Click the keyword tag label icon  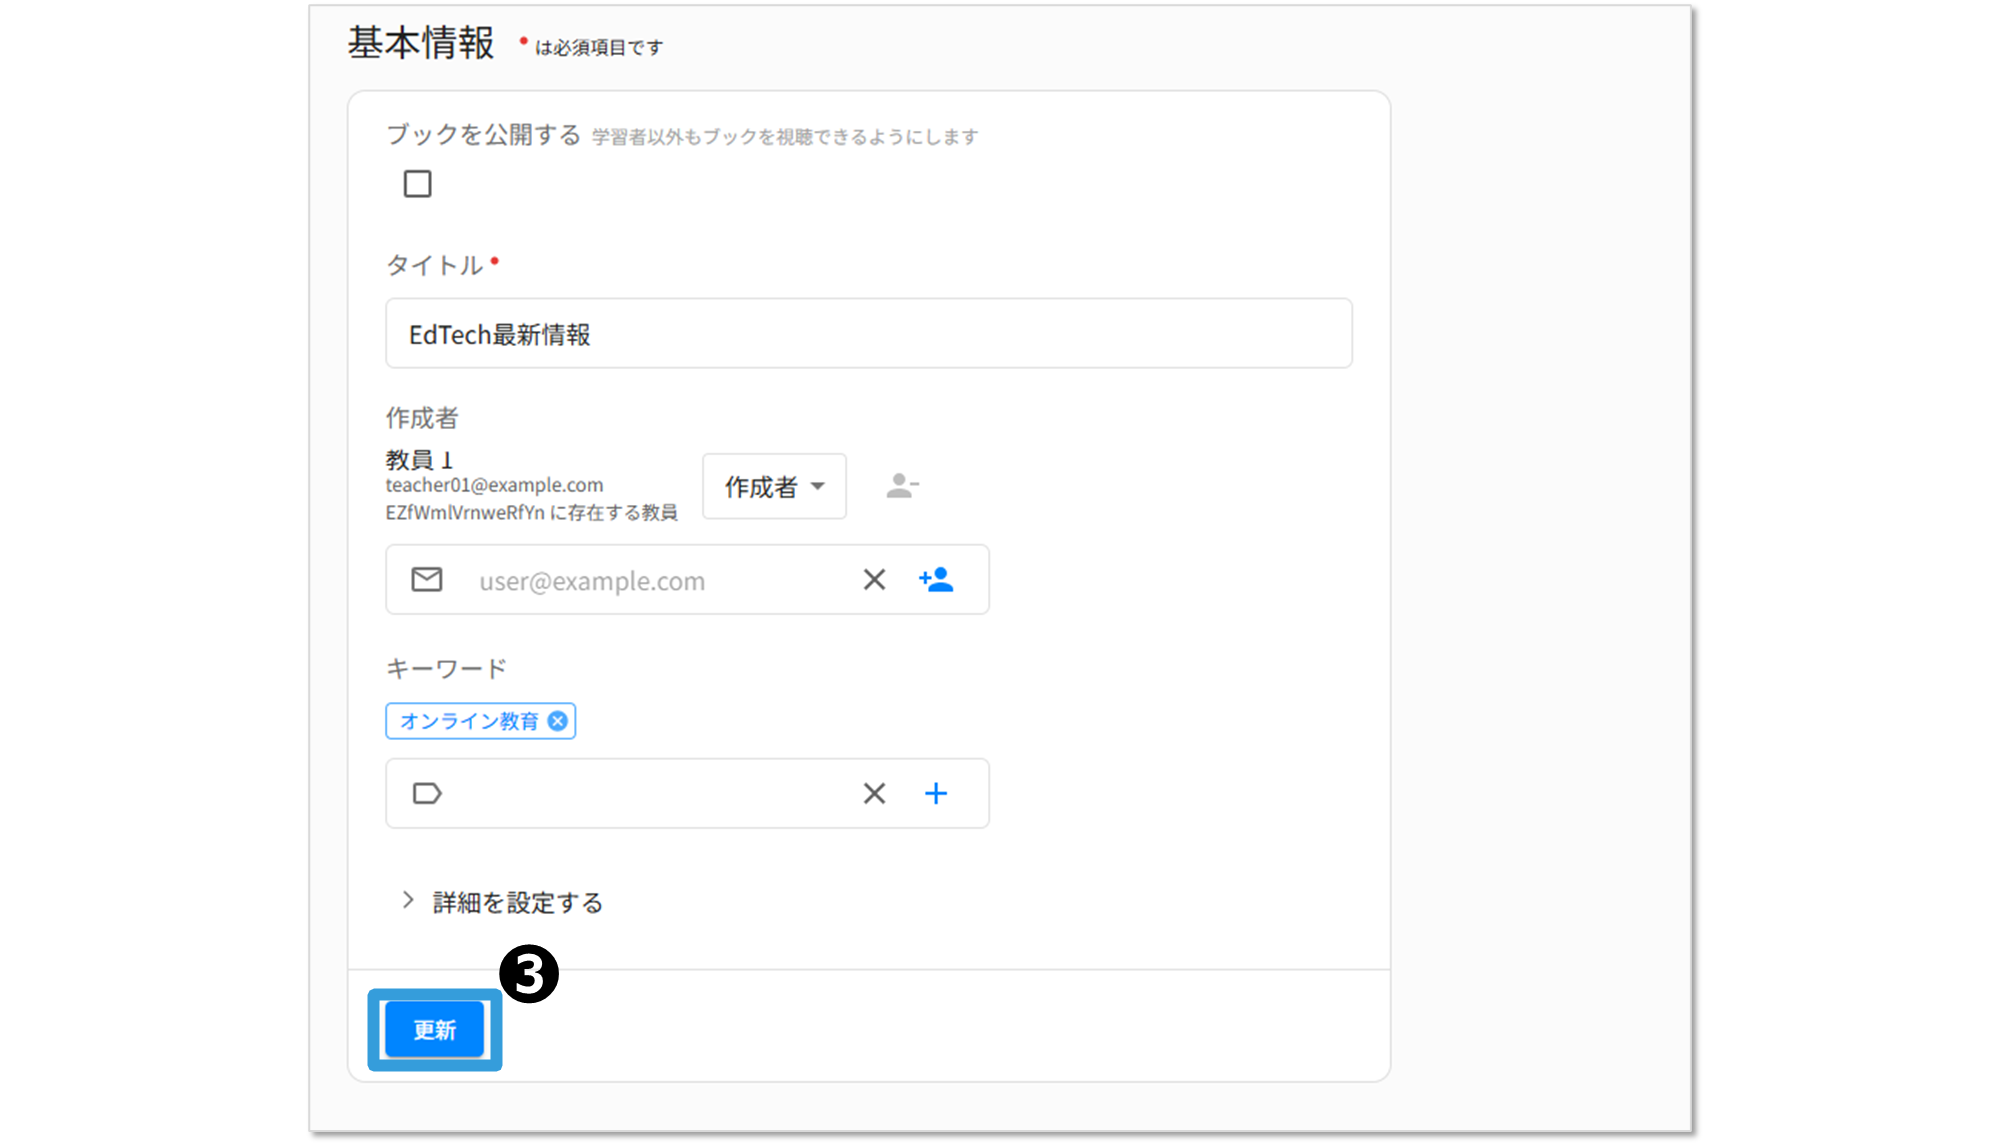click(x=427, y=794)
